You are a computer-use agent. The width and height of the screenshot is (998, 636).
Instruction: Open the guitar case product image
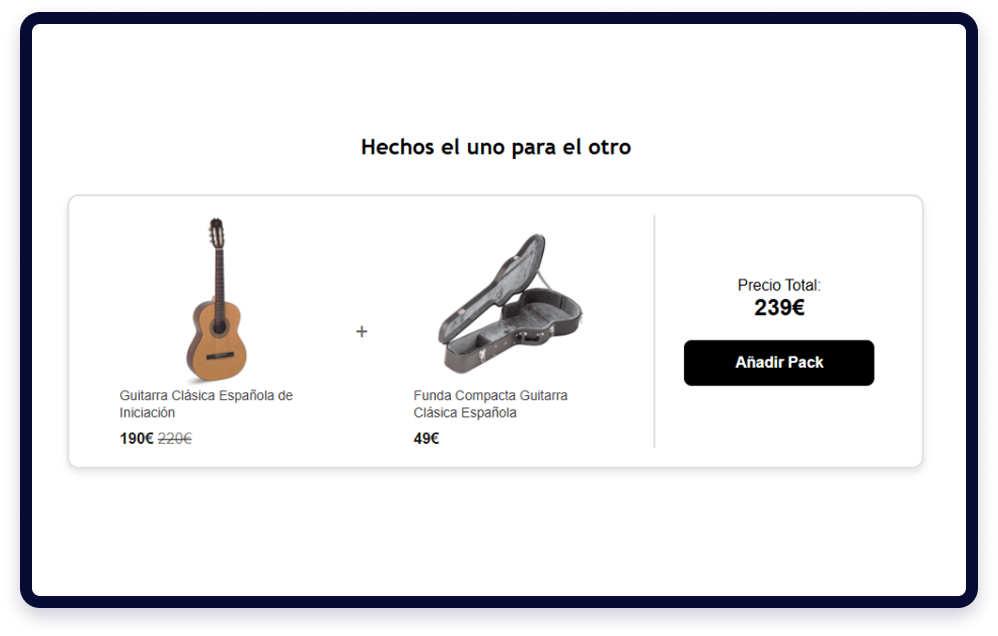510,304
